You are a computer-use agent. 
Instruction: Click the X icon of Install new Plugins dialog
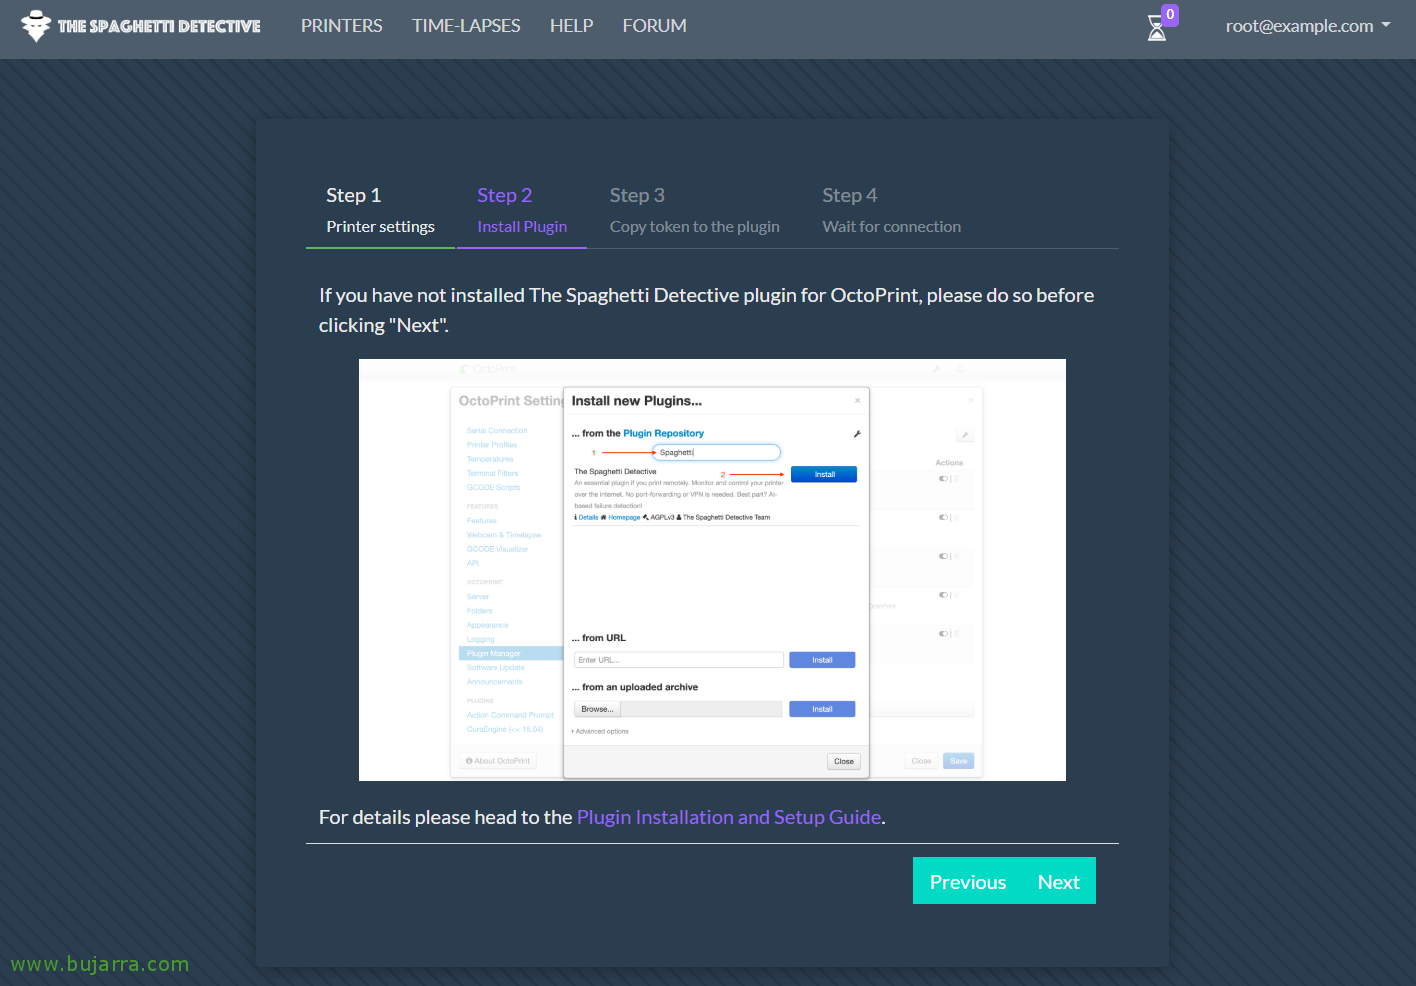point(857,401)
